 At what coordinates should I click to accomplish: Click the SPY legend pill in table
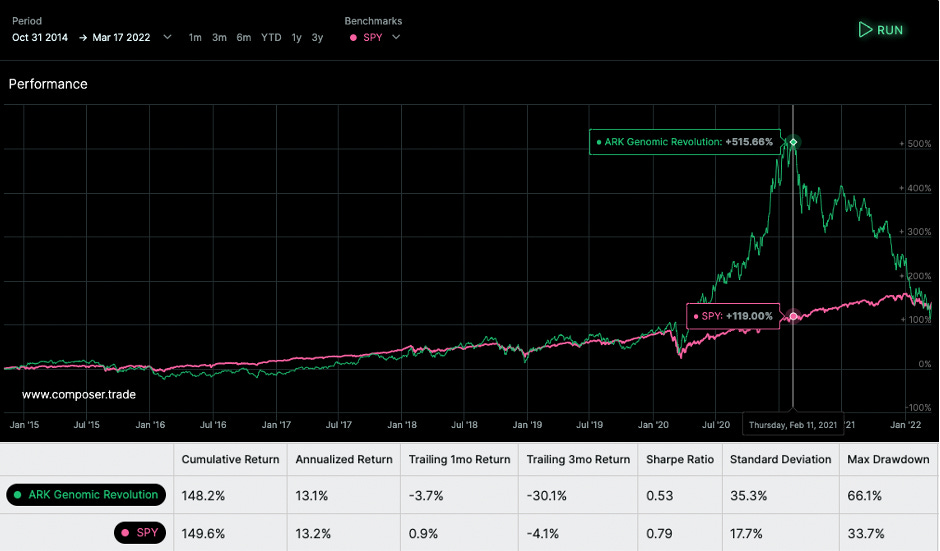[140, 532]
